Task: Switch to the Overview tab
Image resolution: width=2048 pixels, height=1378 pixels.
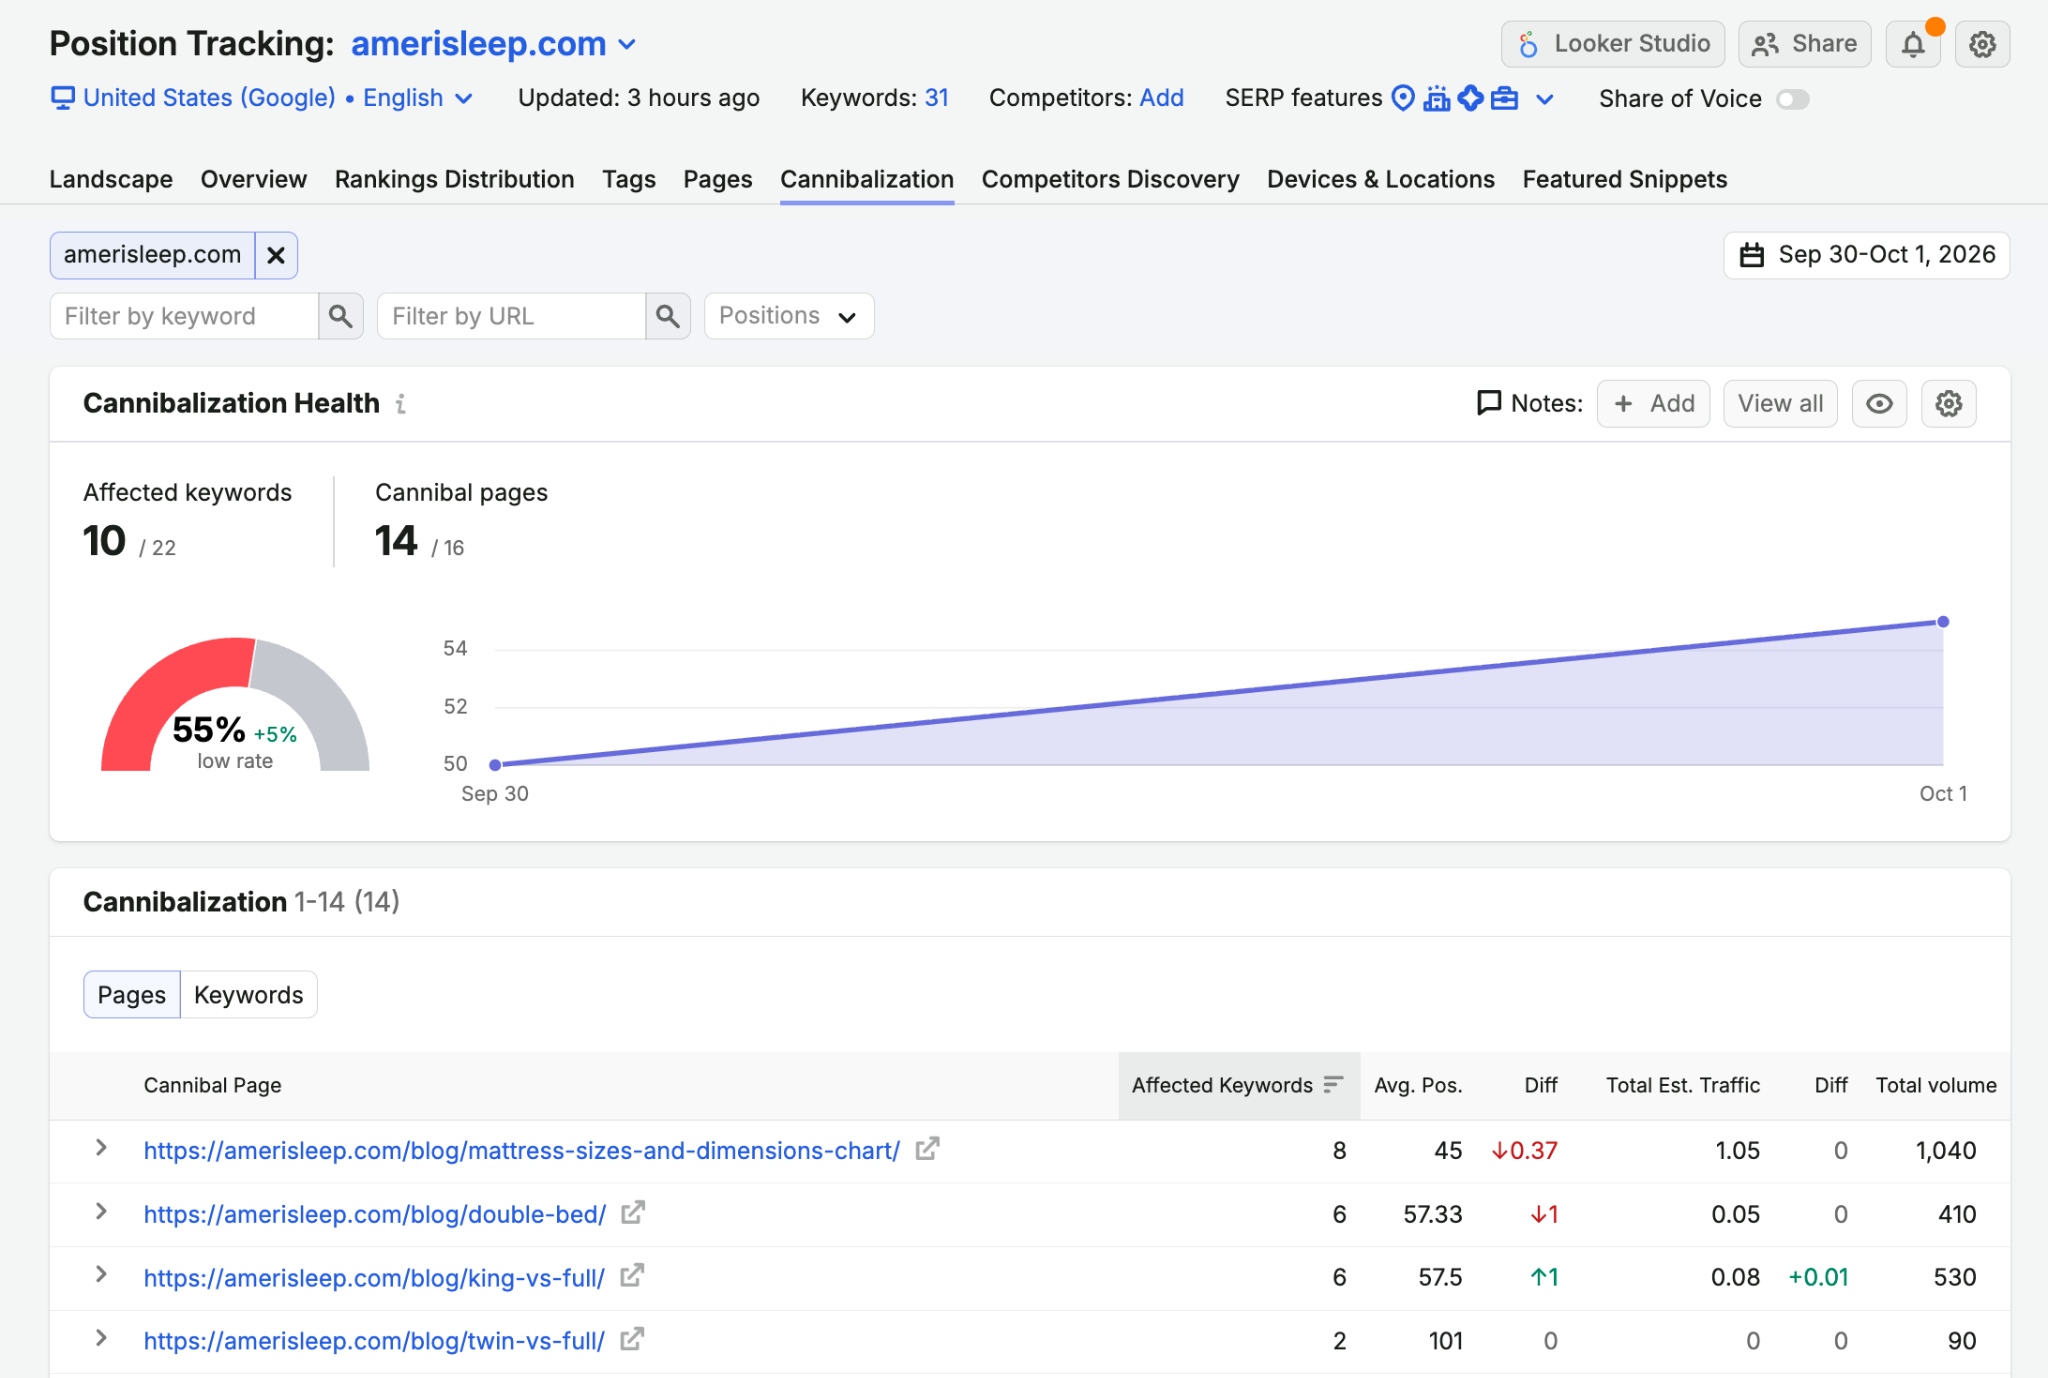Action: [x=253, y=179]
